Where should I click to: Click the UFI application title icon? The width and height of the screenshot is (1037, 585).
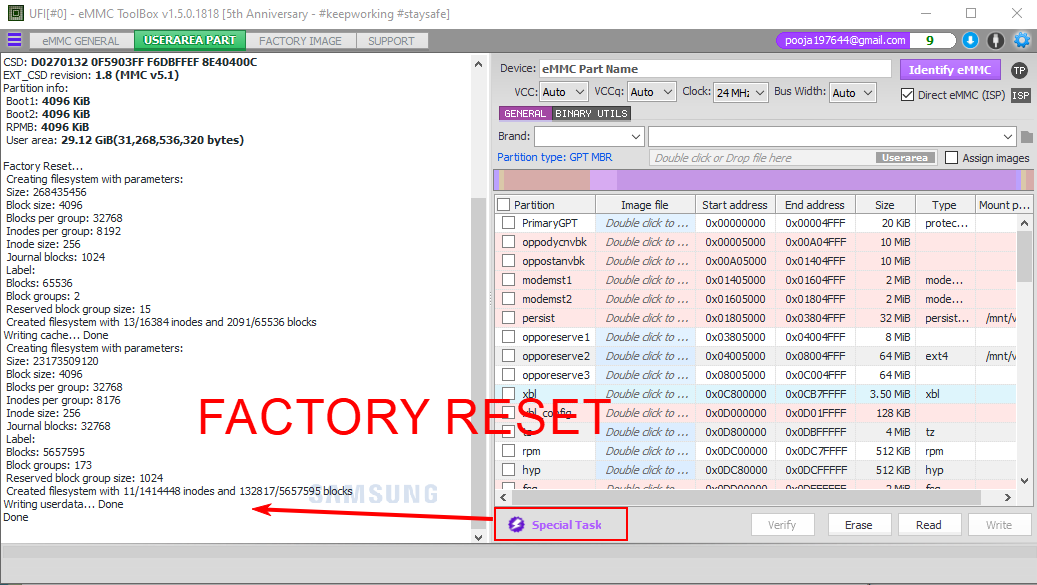[15, 13]
